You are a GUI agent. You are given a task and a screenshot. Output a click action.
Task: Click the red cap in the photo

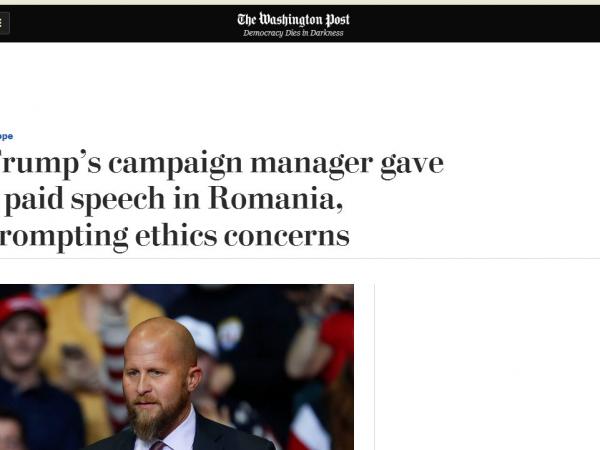22,309
